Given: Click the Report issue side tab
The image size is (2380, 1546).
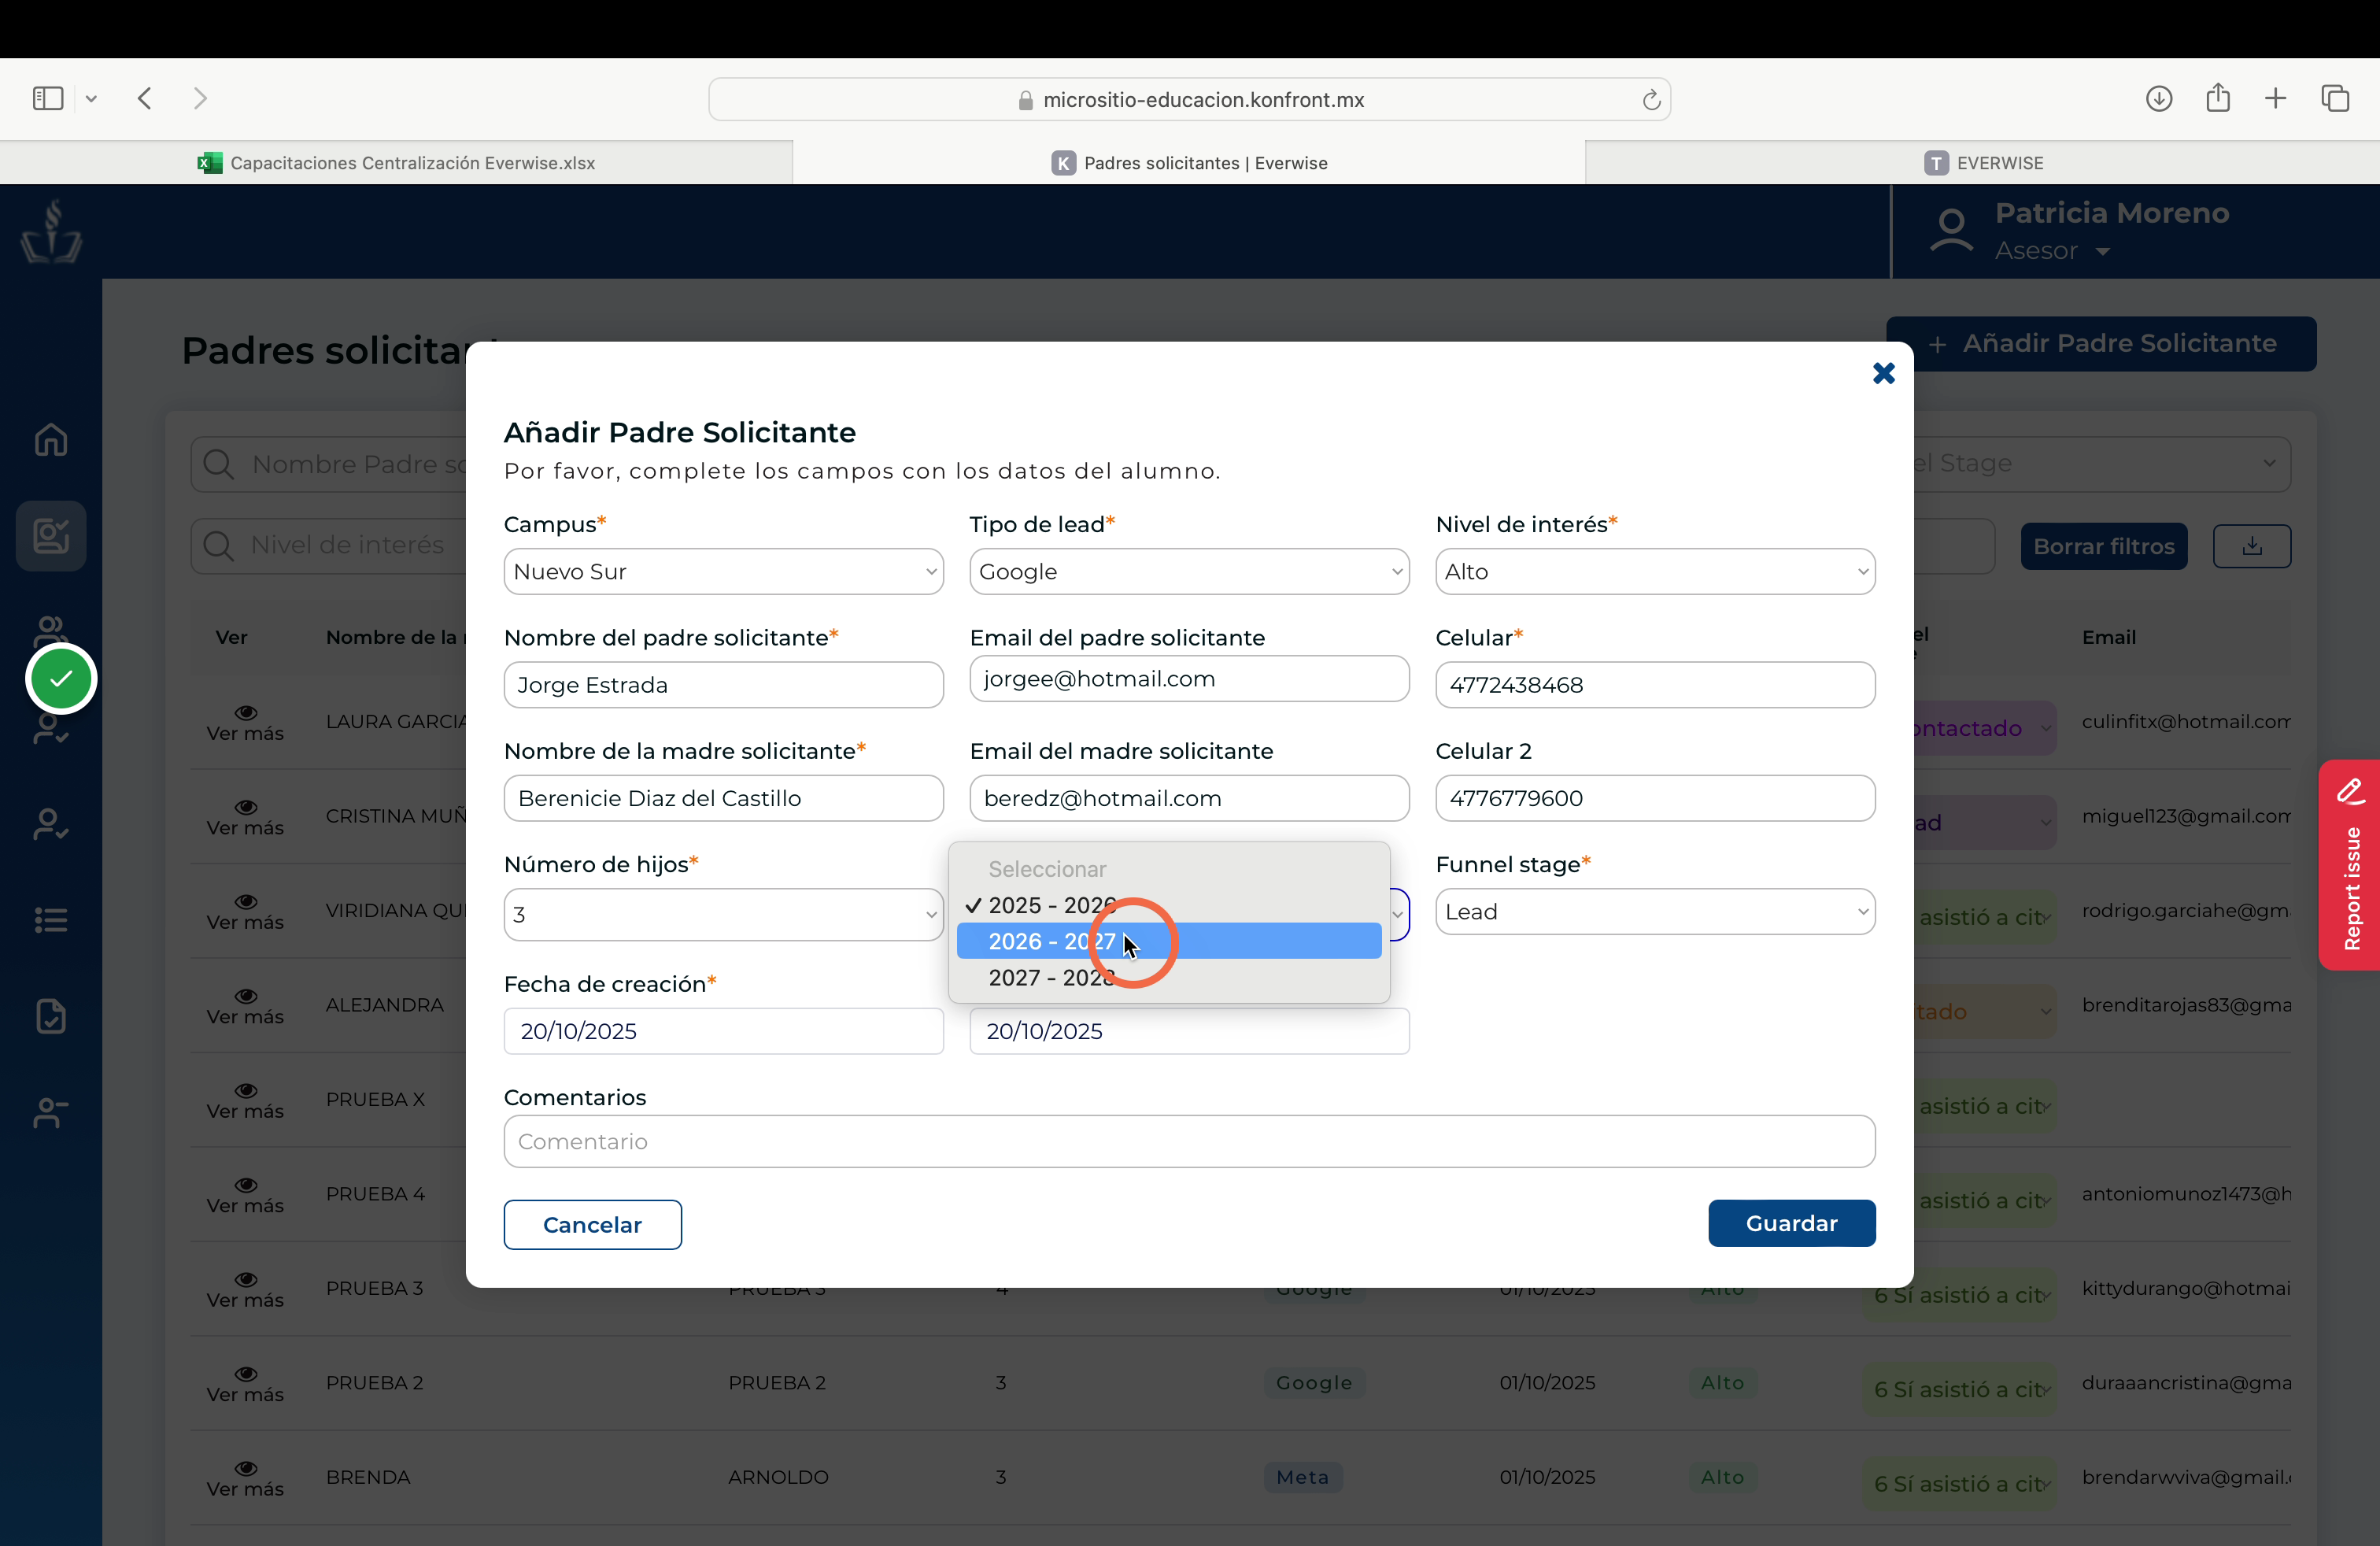Looking at the screenshot, I should click(2350, 865).
